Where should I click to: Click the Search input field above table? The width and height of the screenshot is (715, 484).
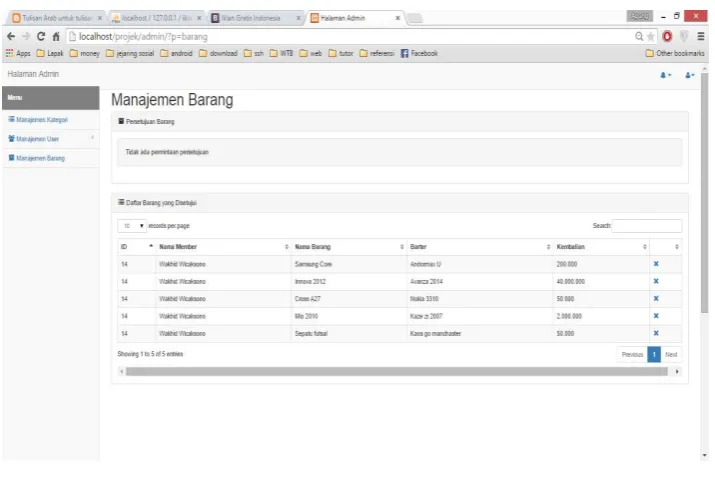tap(647, 226)
